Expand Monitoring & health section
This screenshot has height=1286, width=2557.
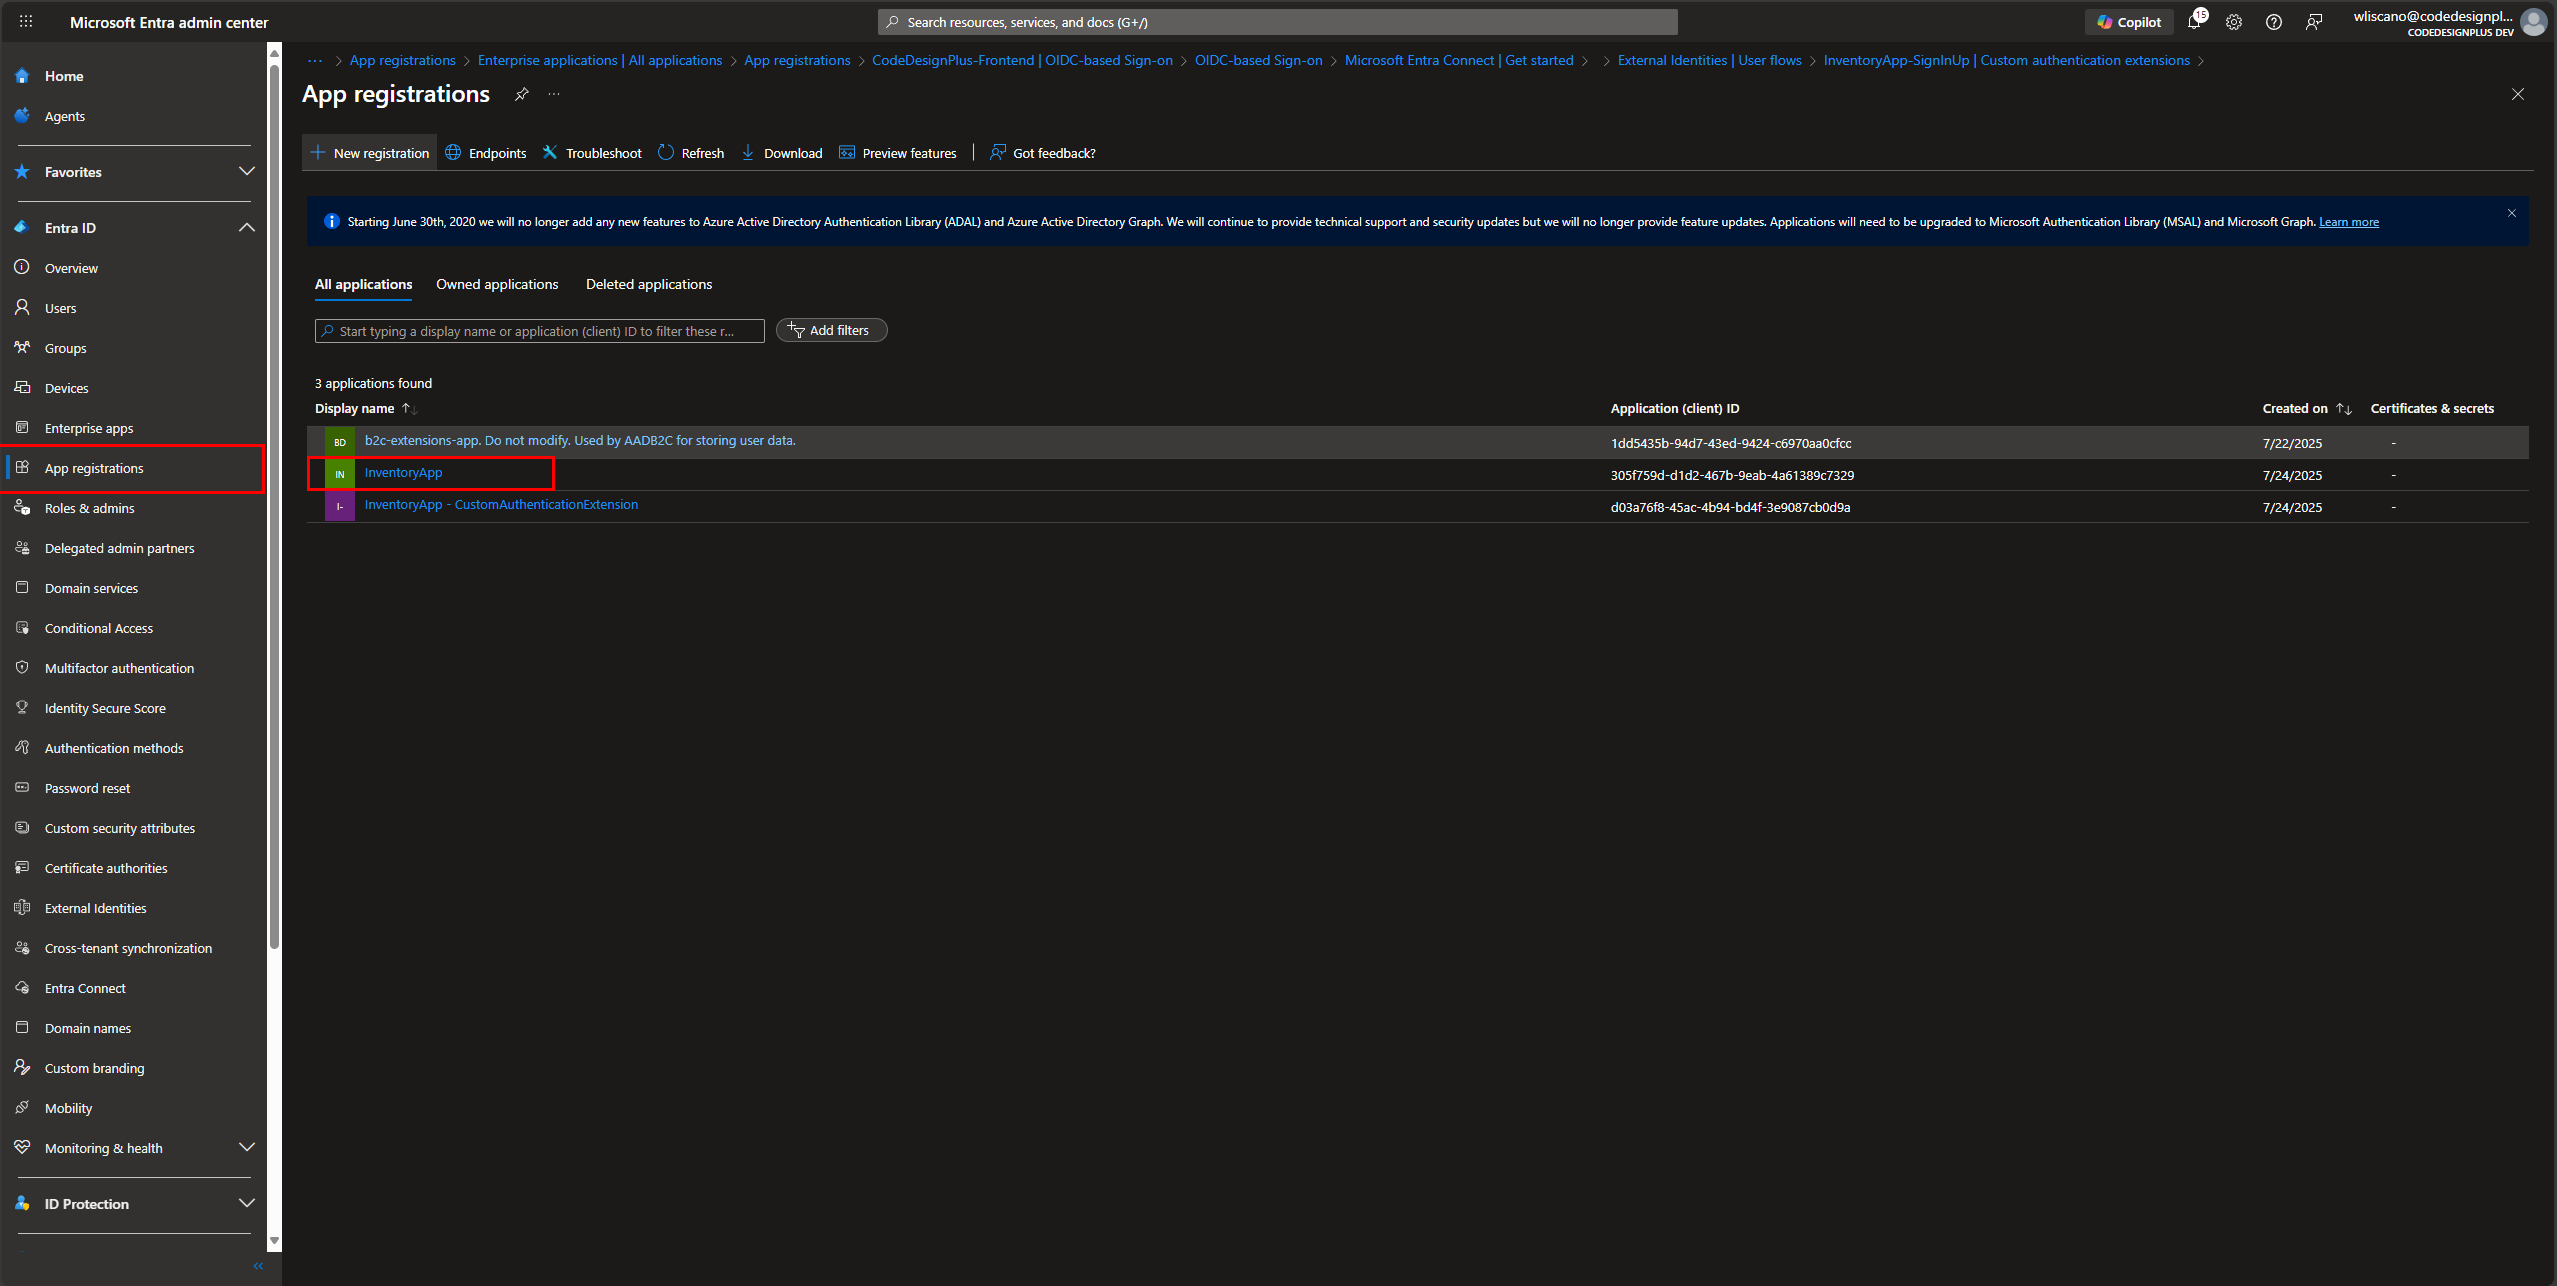247,1147
